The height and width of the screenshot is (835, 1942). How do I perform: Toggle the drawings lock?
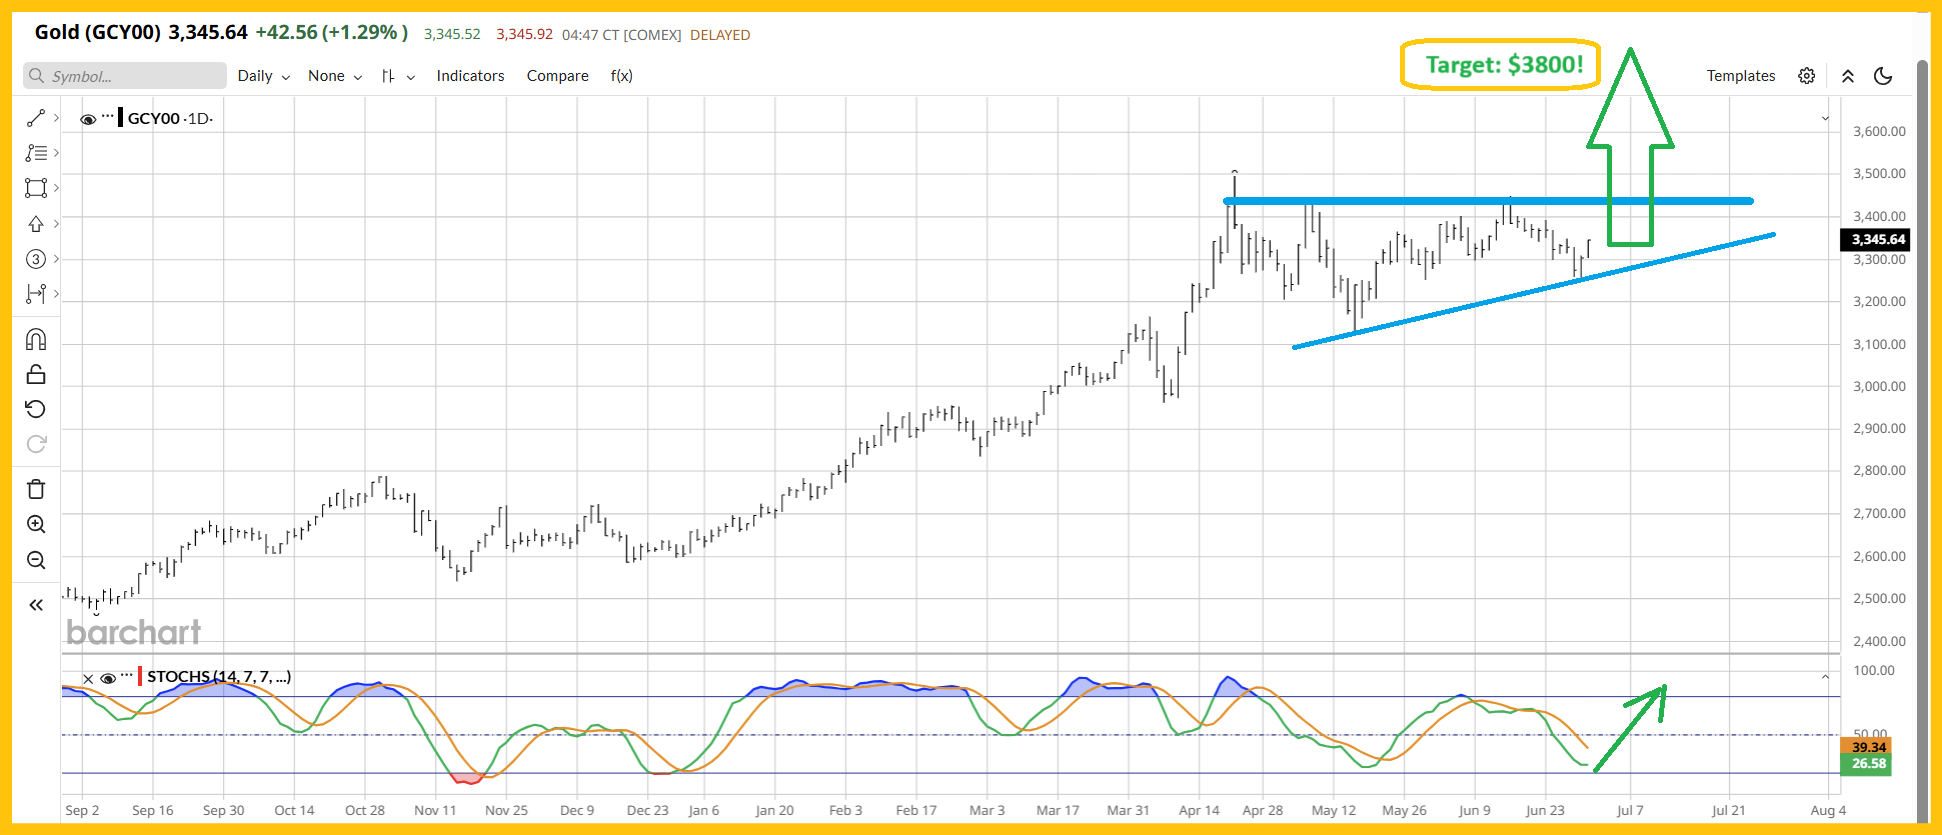[36, 374]
